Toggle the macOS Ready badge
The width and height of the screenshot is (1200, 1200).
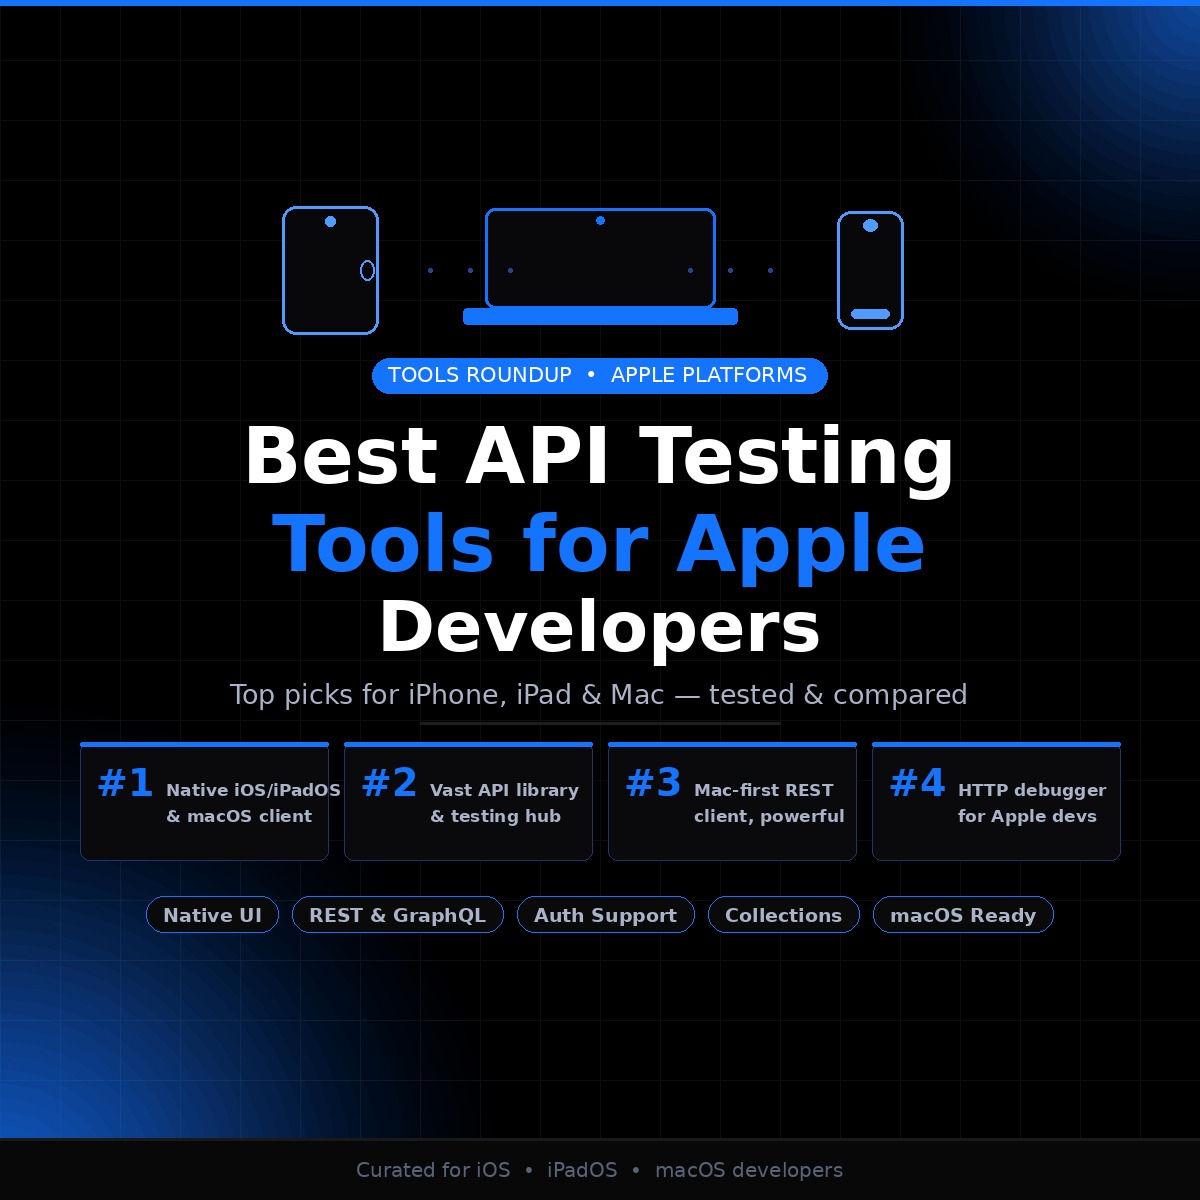963,915
